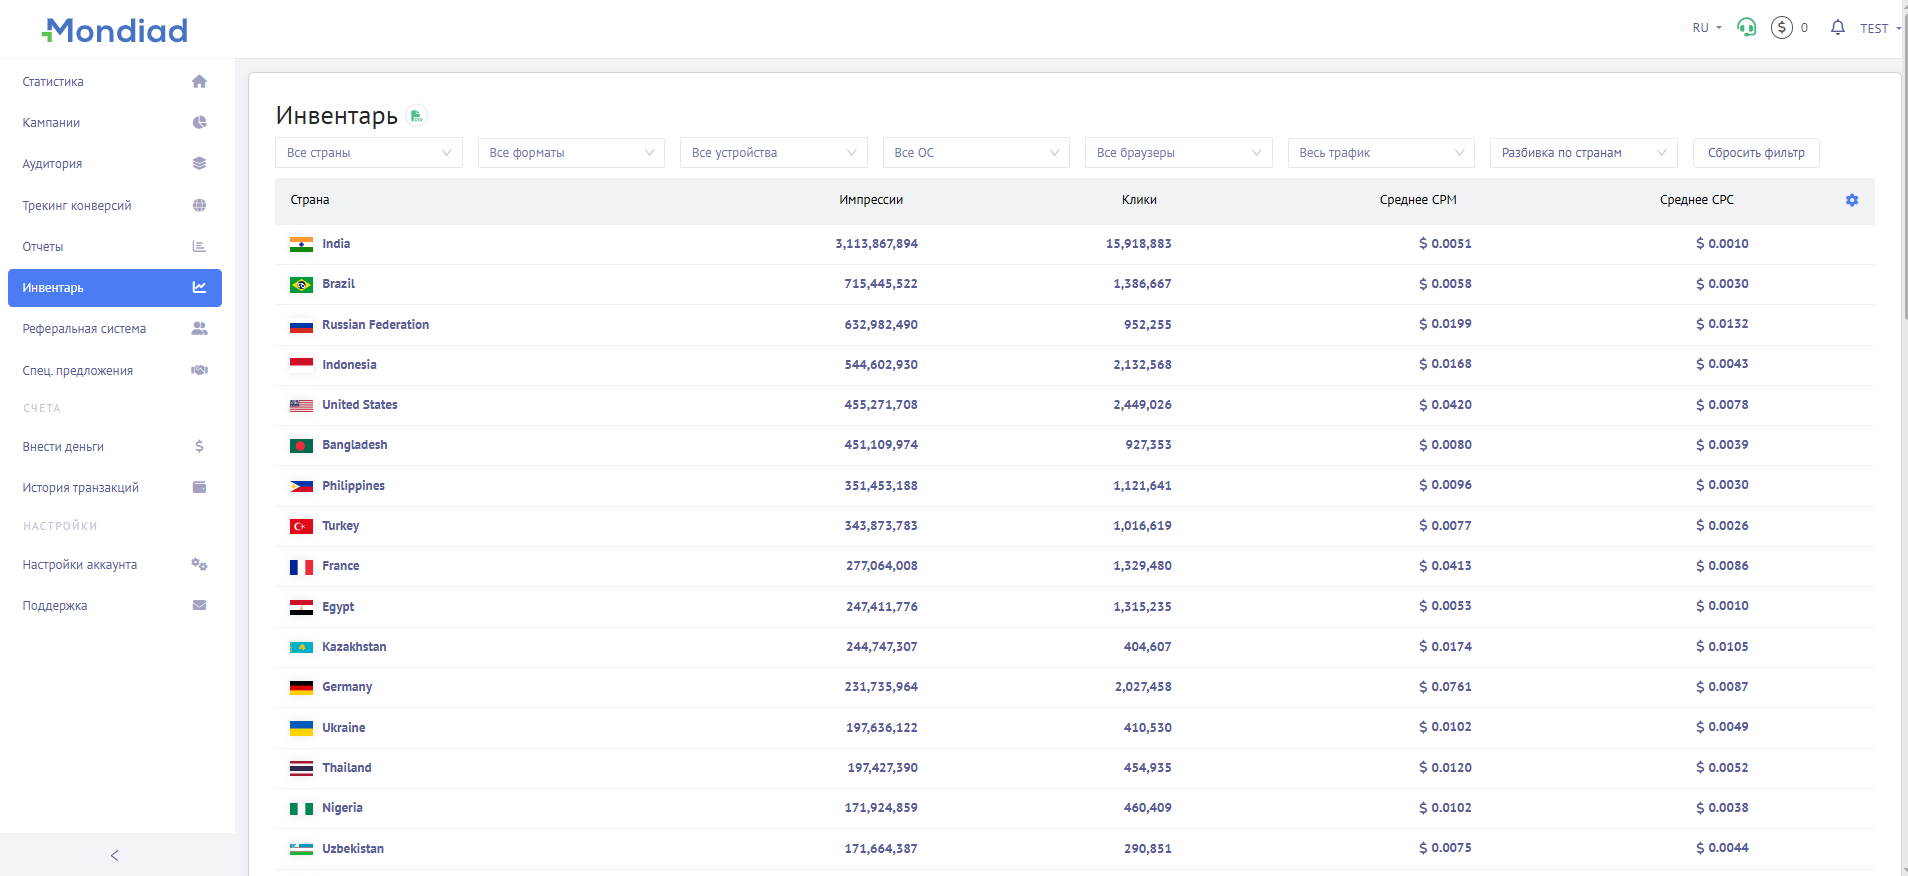Expand the Все страны dropdown
This screenshot has width=1908, height=876.
(368, 153)
